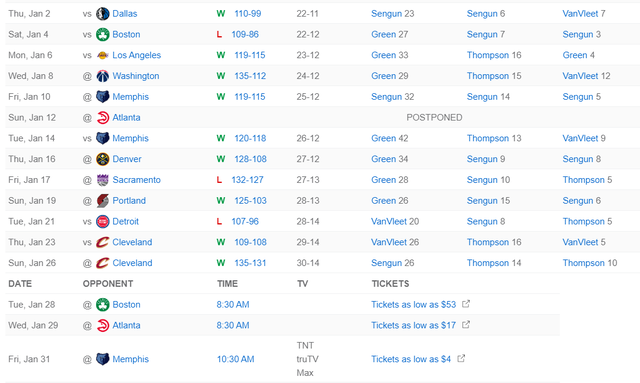640x383 pixels.
Task: Open external link icon for $53 Boston tickets
Action: (466, 304)
